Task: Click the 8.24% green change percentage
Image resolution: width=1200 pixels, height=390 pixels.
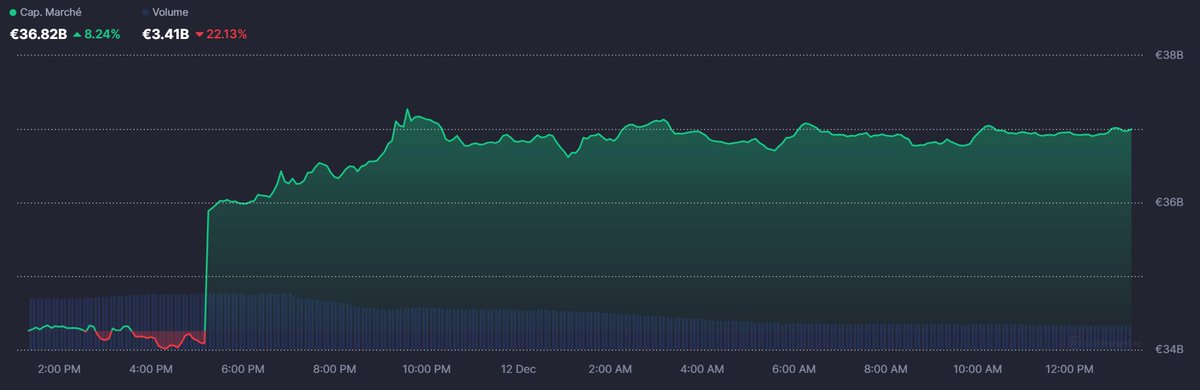Action: pos(103,34)
